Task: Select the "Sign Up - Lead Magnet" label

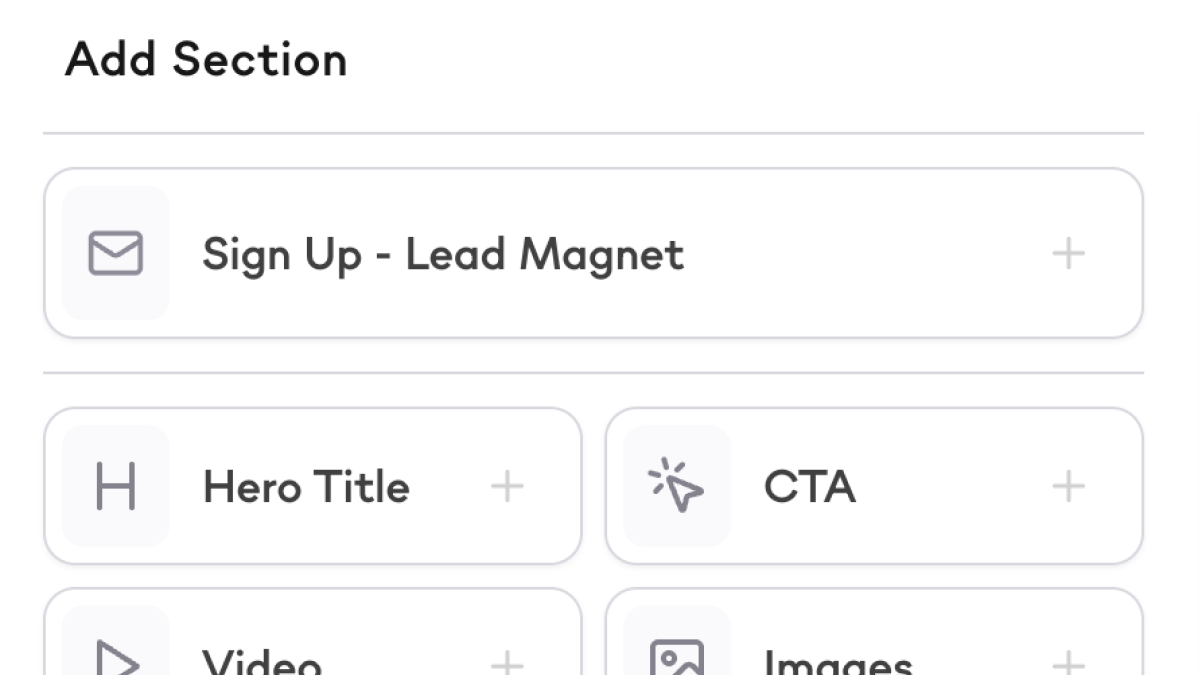Action: click(x=443, y=254)
